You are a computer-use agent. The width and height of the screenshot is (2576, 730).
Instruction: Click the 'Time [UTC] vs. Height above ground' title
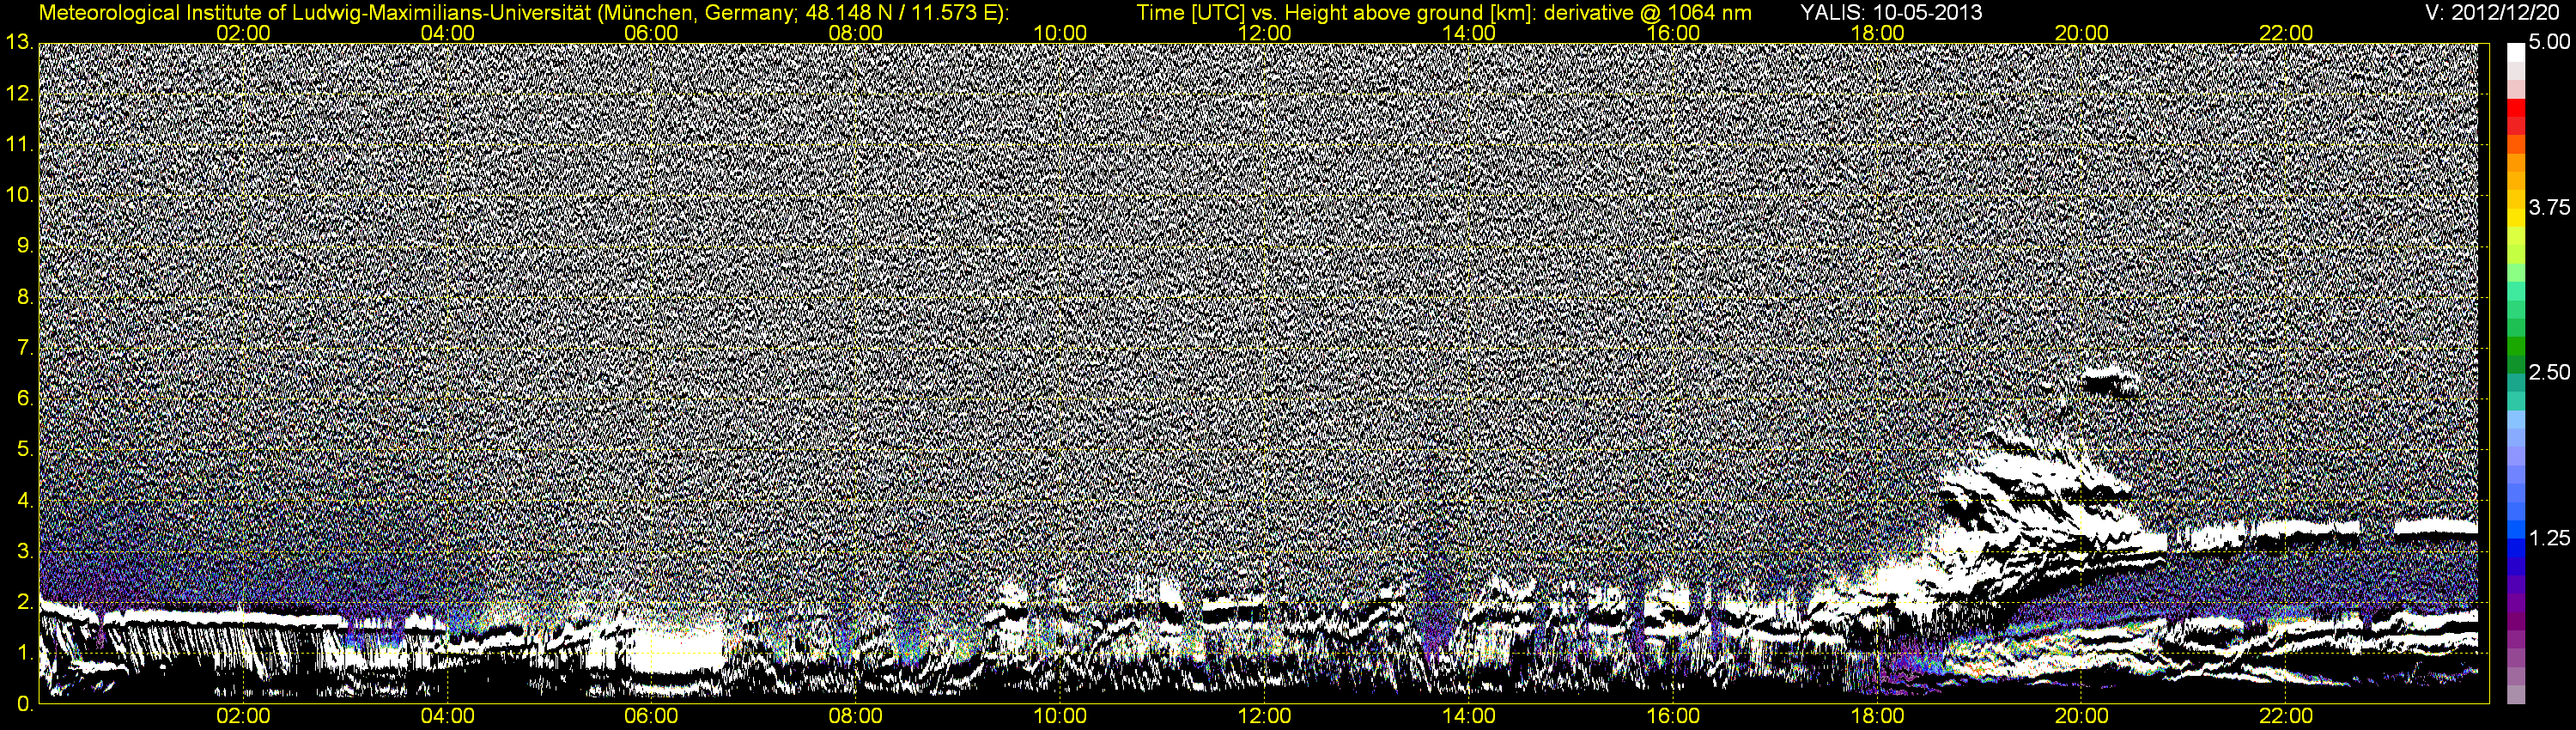point(1444,12)
